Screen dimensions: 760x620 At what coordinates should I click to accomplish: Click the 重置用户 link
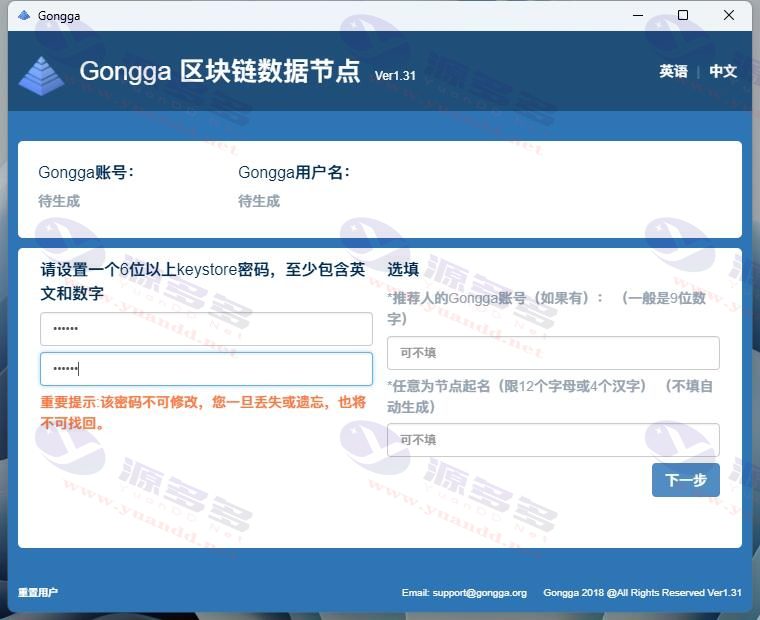(x=38, y=592)
